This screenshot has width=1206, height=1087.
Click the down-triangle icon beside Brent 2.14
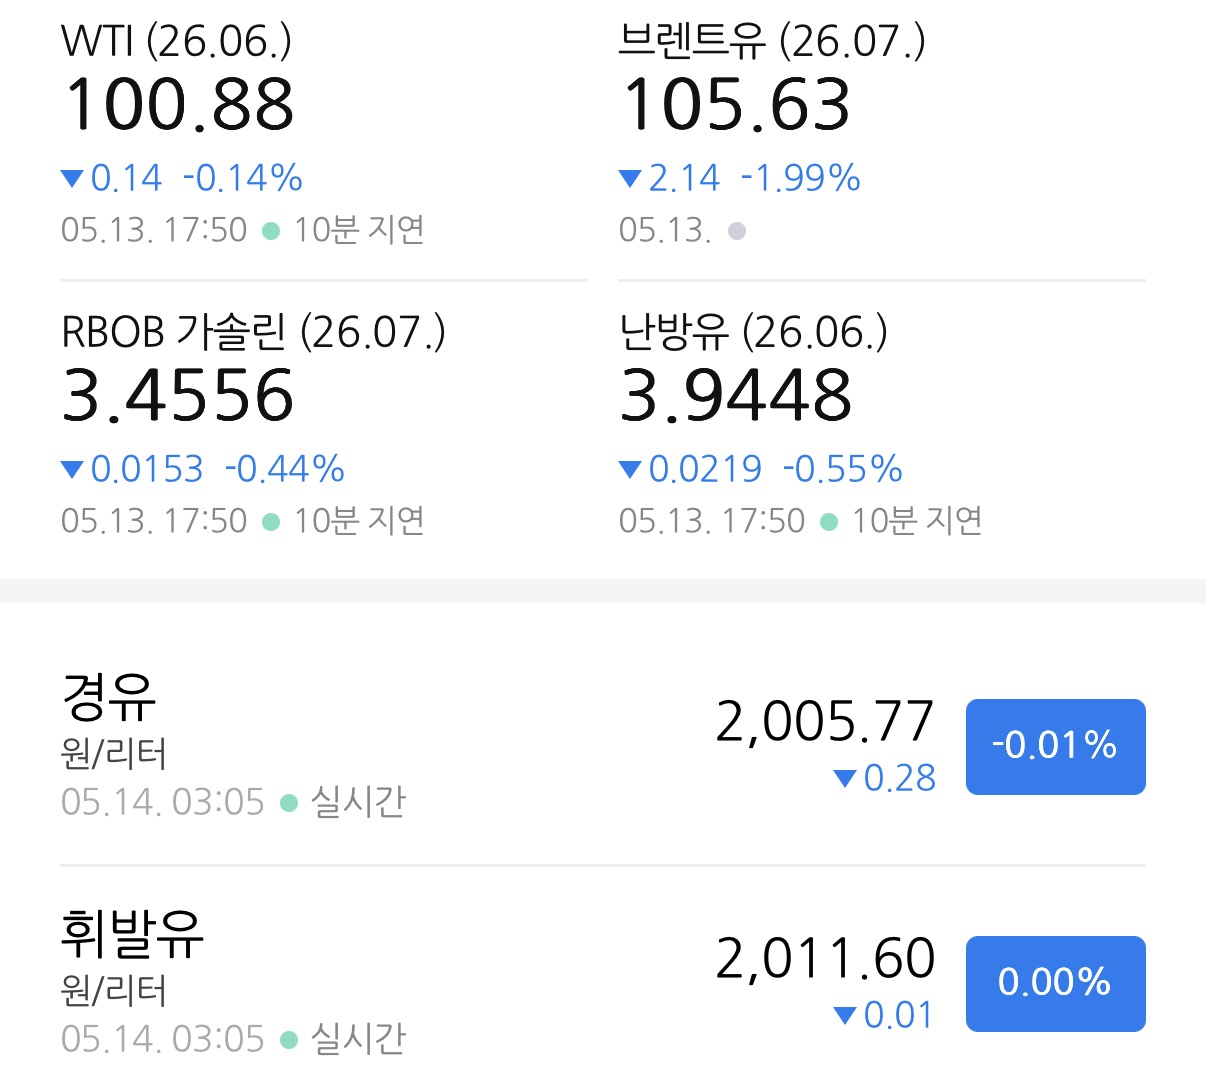tap(630, 179)
